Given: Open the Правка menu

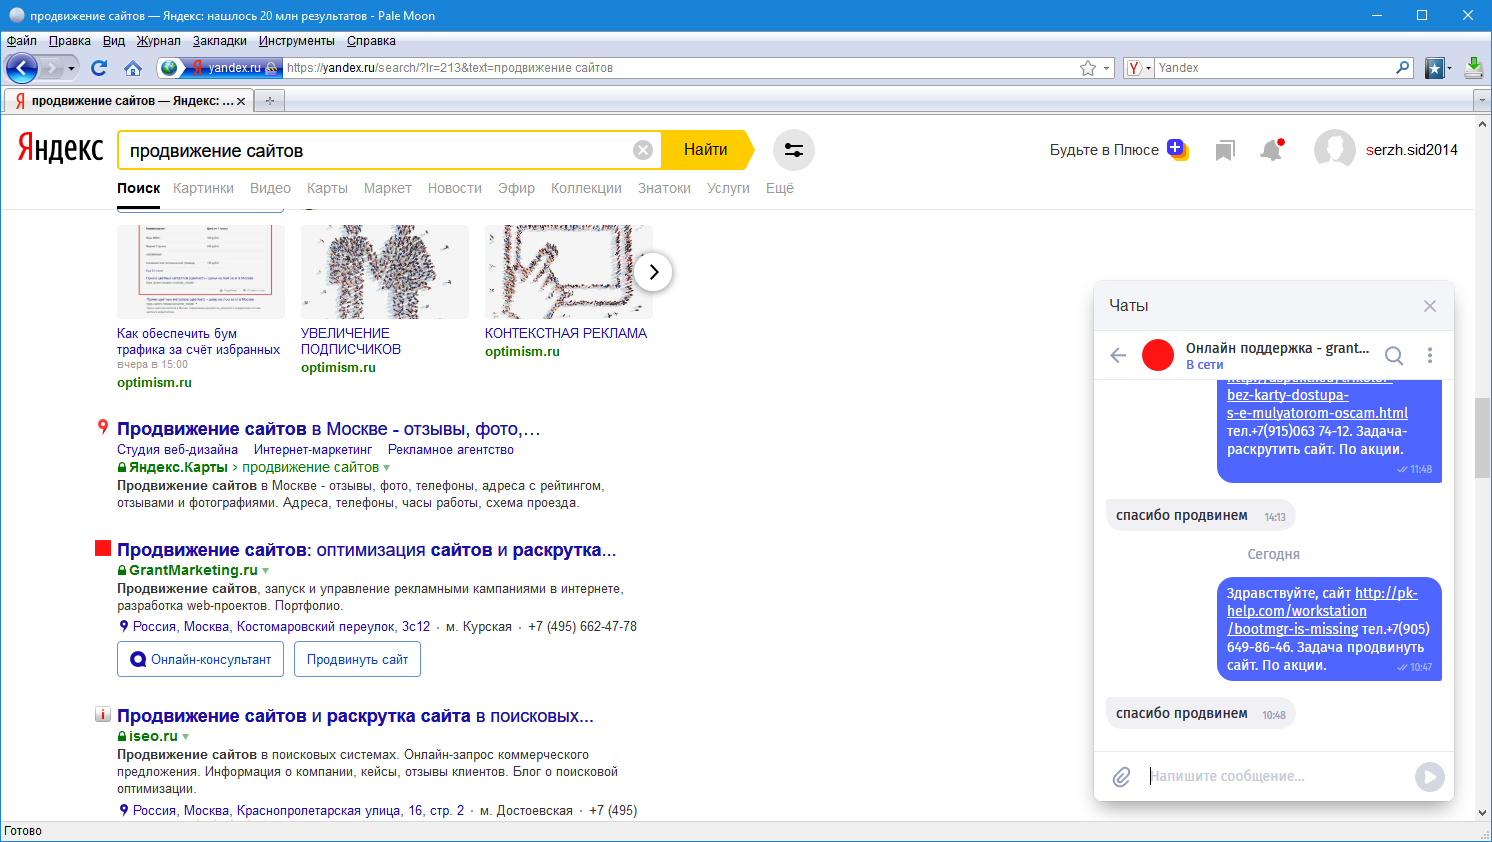Looking at the screenshot, I should tap(70, 41).
